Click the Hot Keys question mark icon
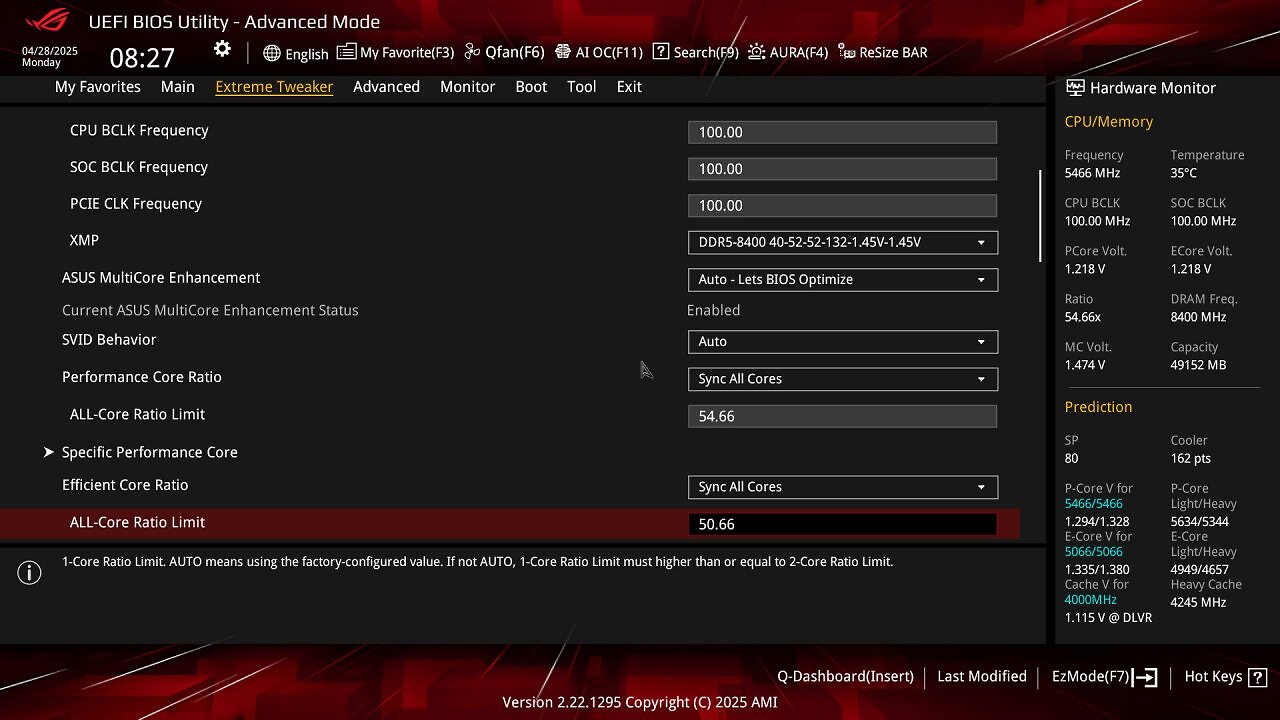This screenshot has width=1280, height=720. (x=1258, y=677)
